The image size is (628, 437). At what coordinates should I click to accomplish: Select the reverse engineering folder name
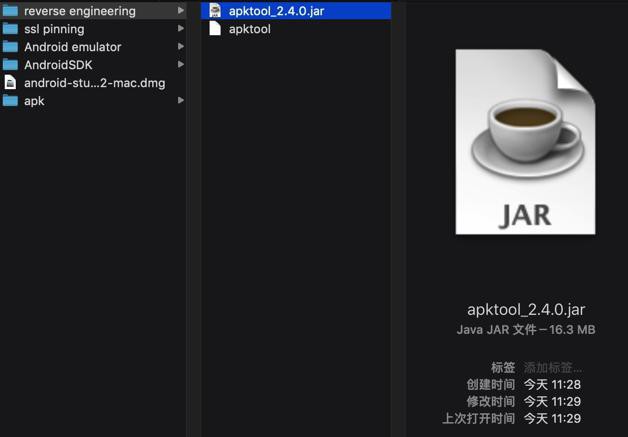point(80,11)
